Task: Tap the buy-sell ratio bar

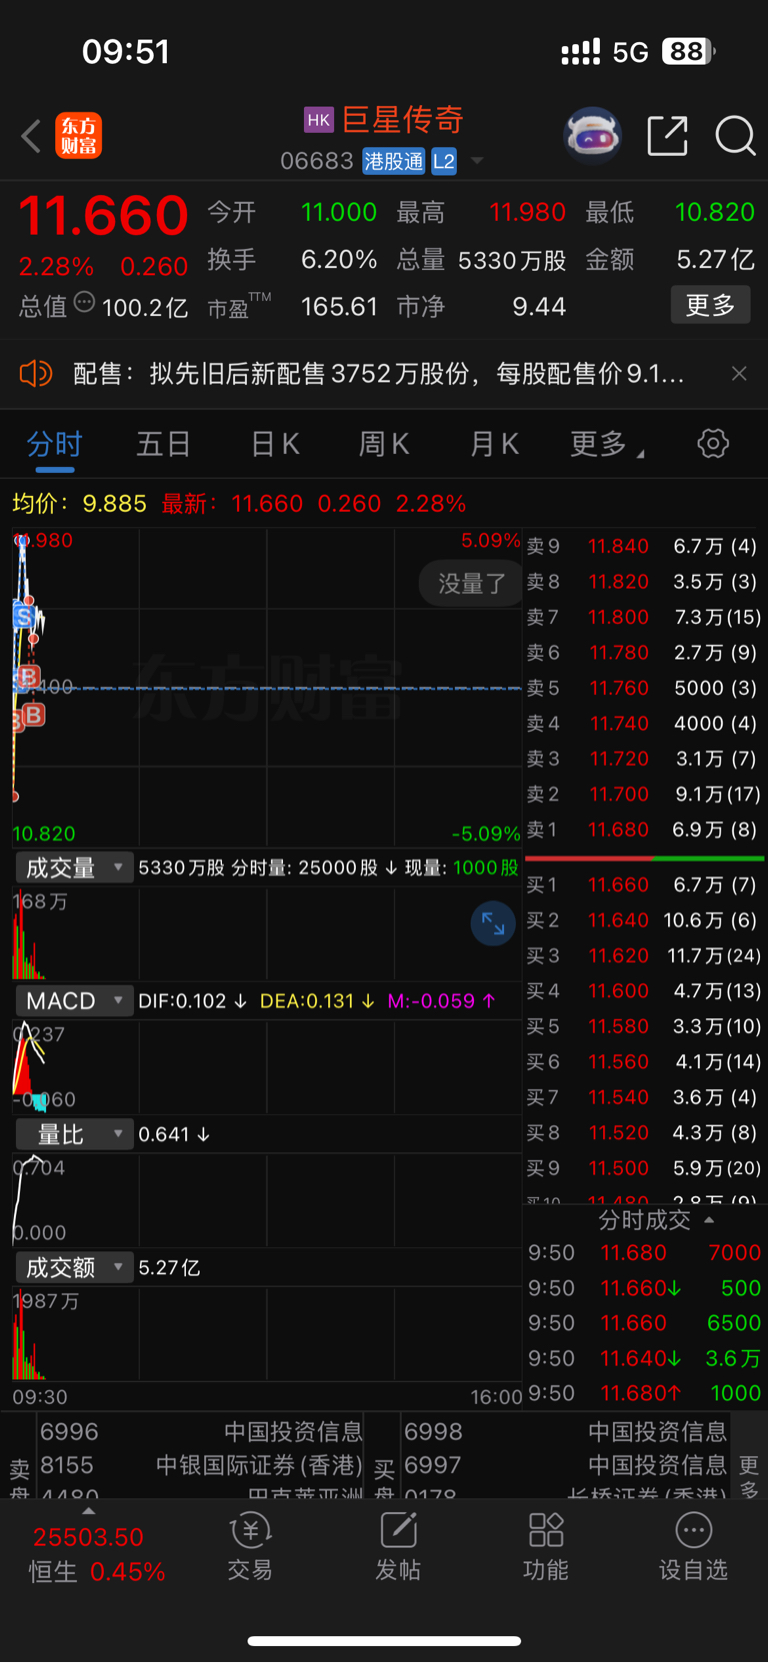Action: [x=645, y=858]
